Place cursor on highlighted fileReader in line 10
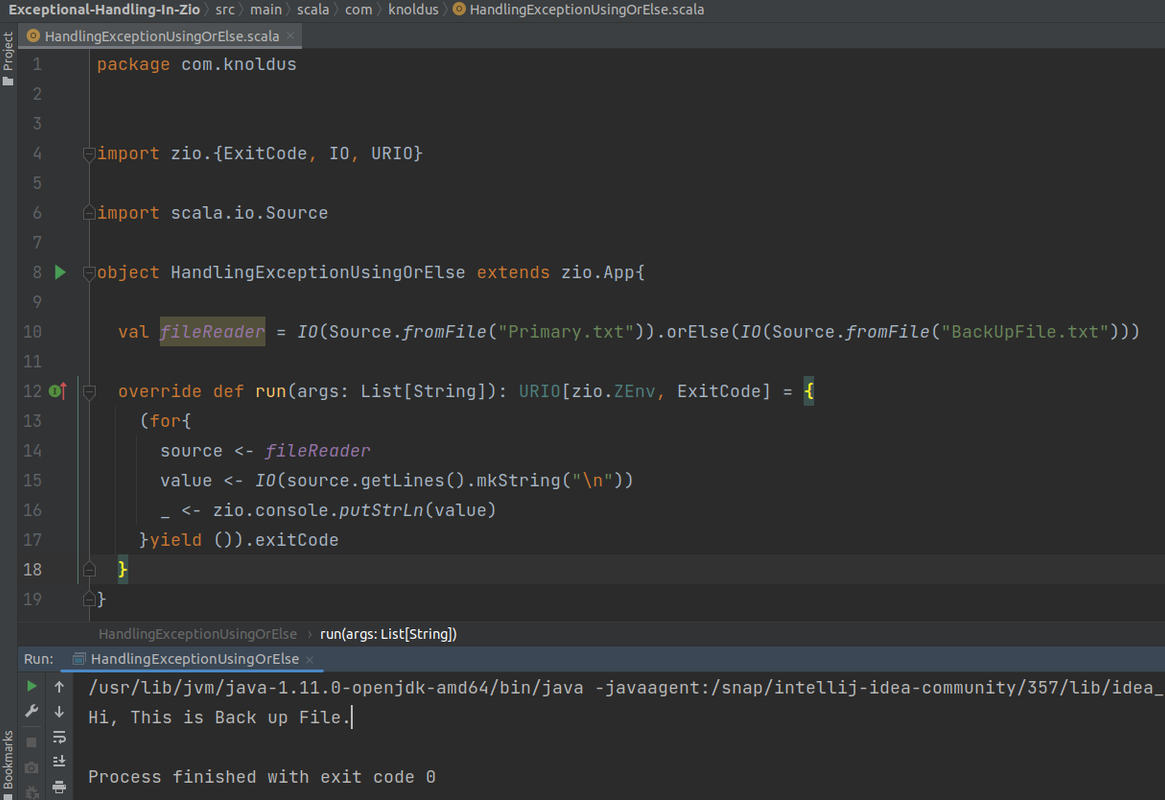Image resolution: width=1165 pixels, height=800 pixels. tap(212, 332)
